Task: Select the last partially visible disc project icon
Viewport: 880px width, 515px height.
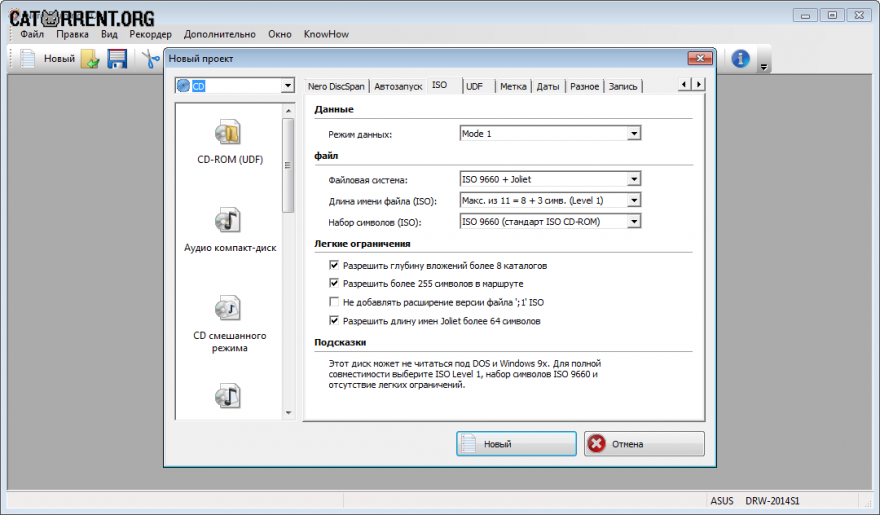Action: click(x=228, y=397)
